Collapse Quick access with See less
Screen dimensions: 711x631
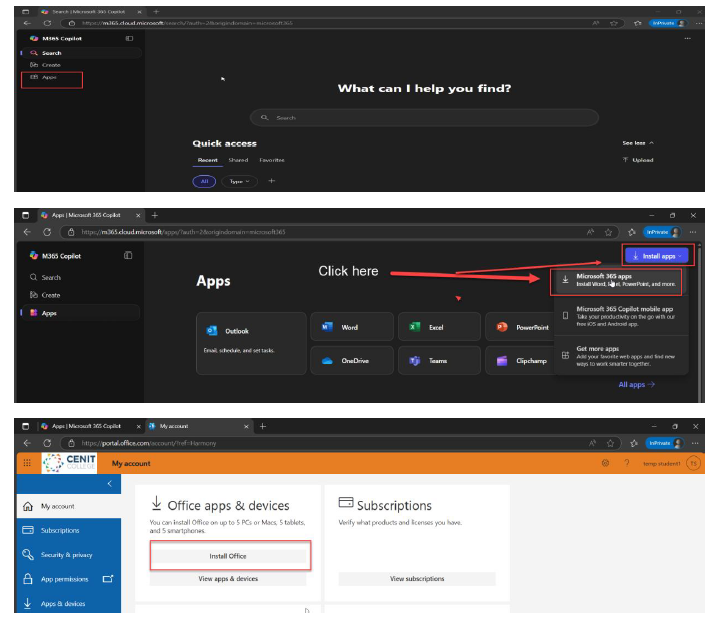coord(638,143)
